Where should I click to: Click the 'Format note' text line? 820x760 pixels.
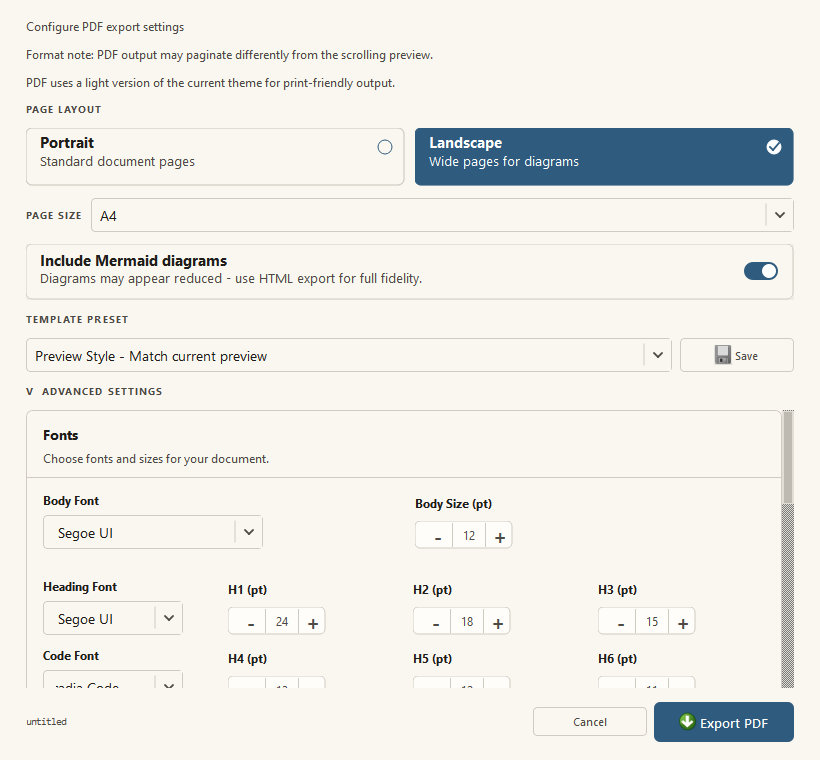click(230, 55)
